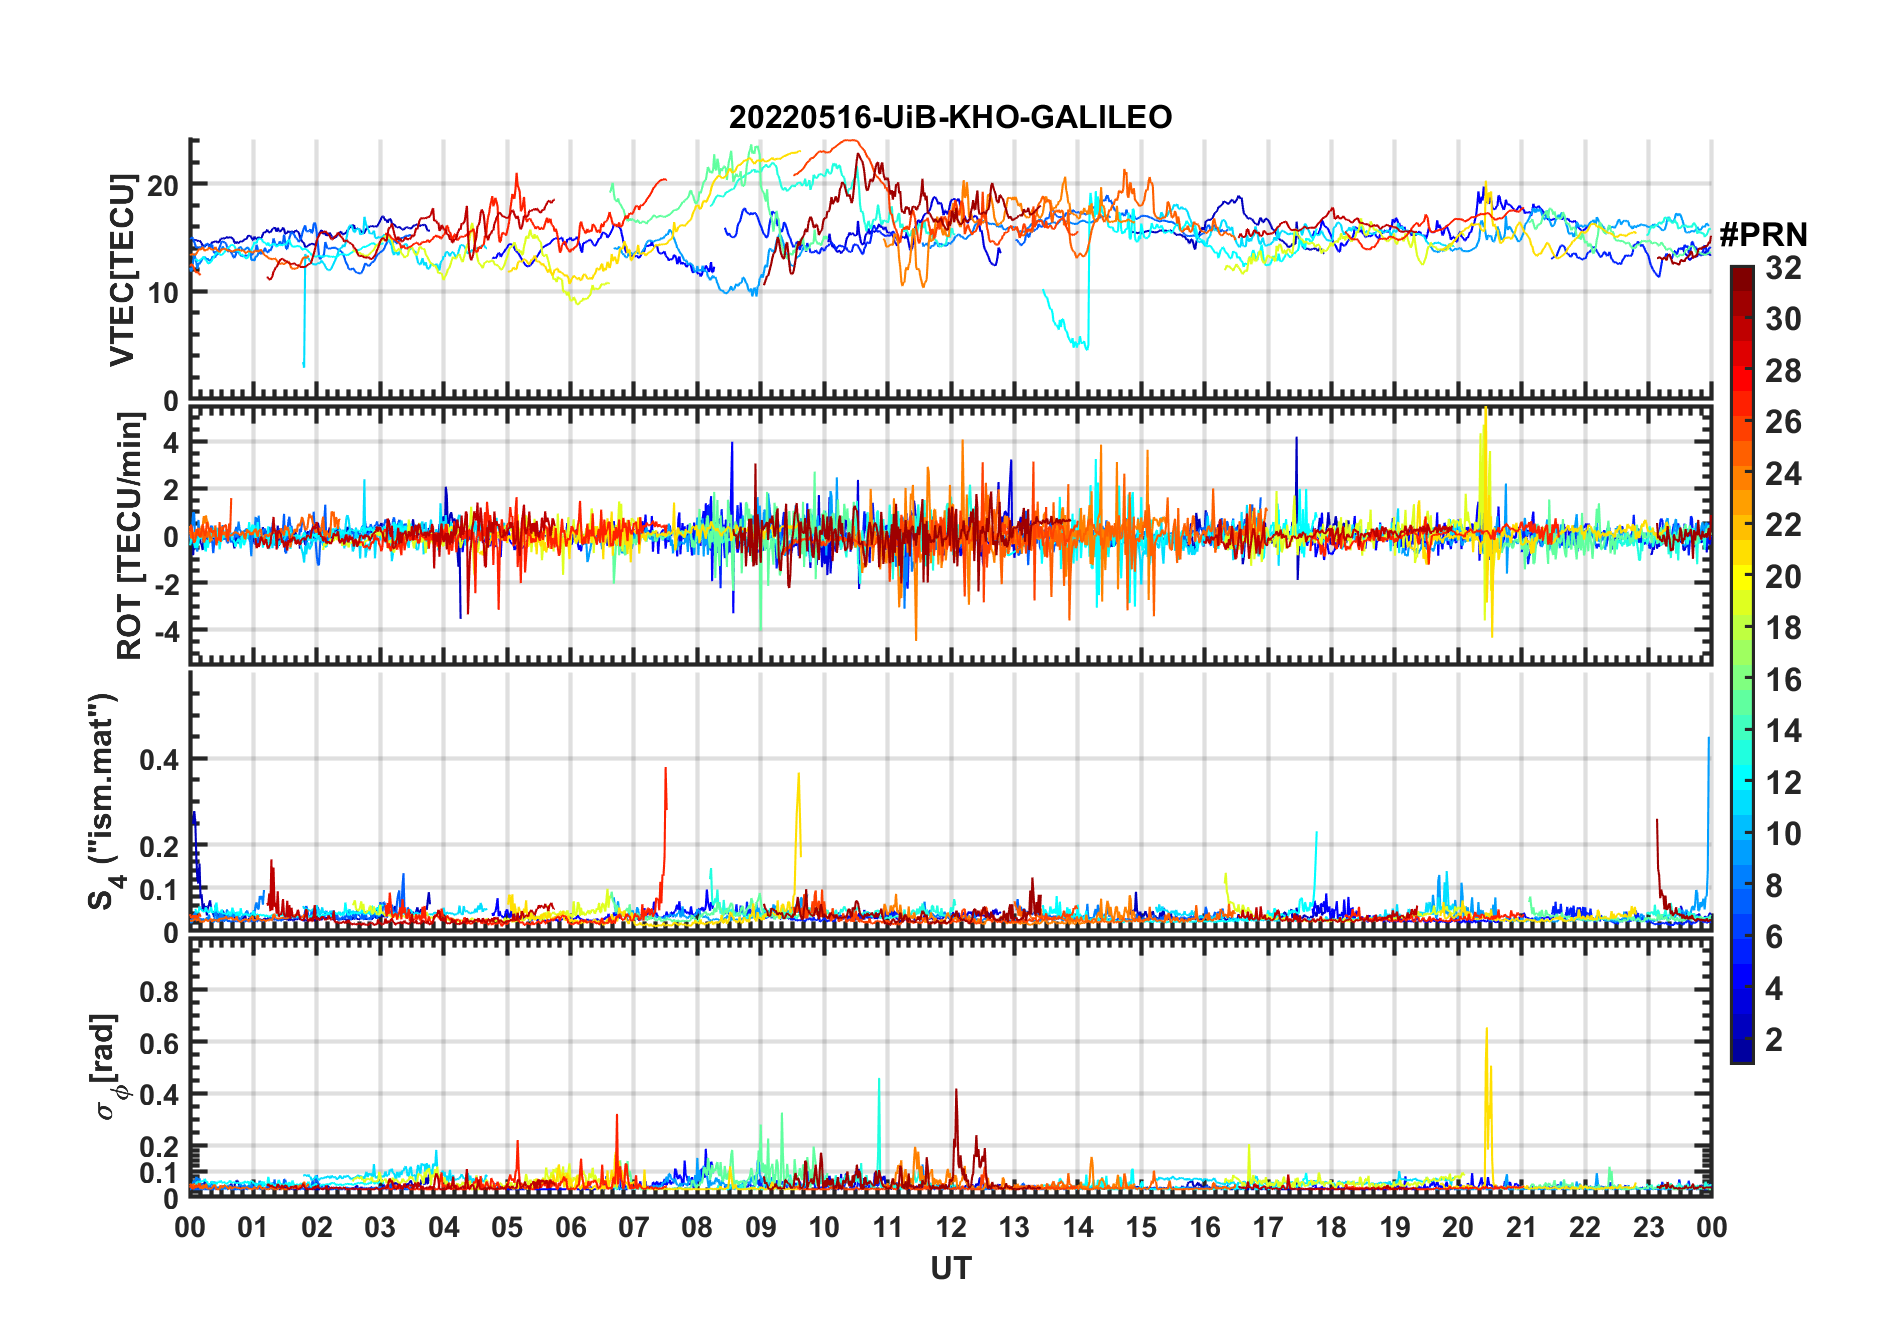Click the "#PRN" colorbar title

pyautogui.click(x=1763, y=235)
